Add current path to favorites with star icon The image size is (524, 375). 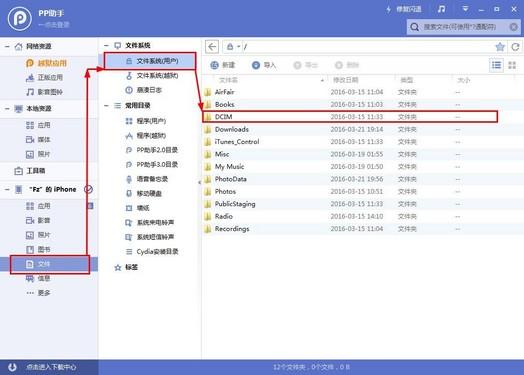[500, 47]
